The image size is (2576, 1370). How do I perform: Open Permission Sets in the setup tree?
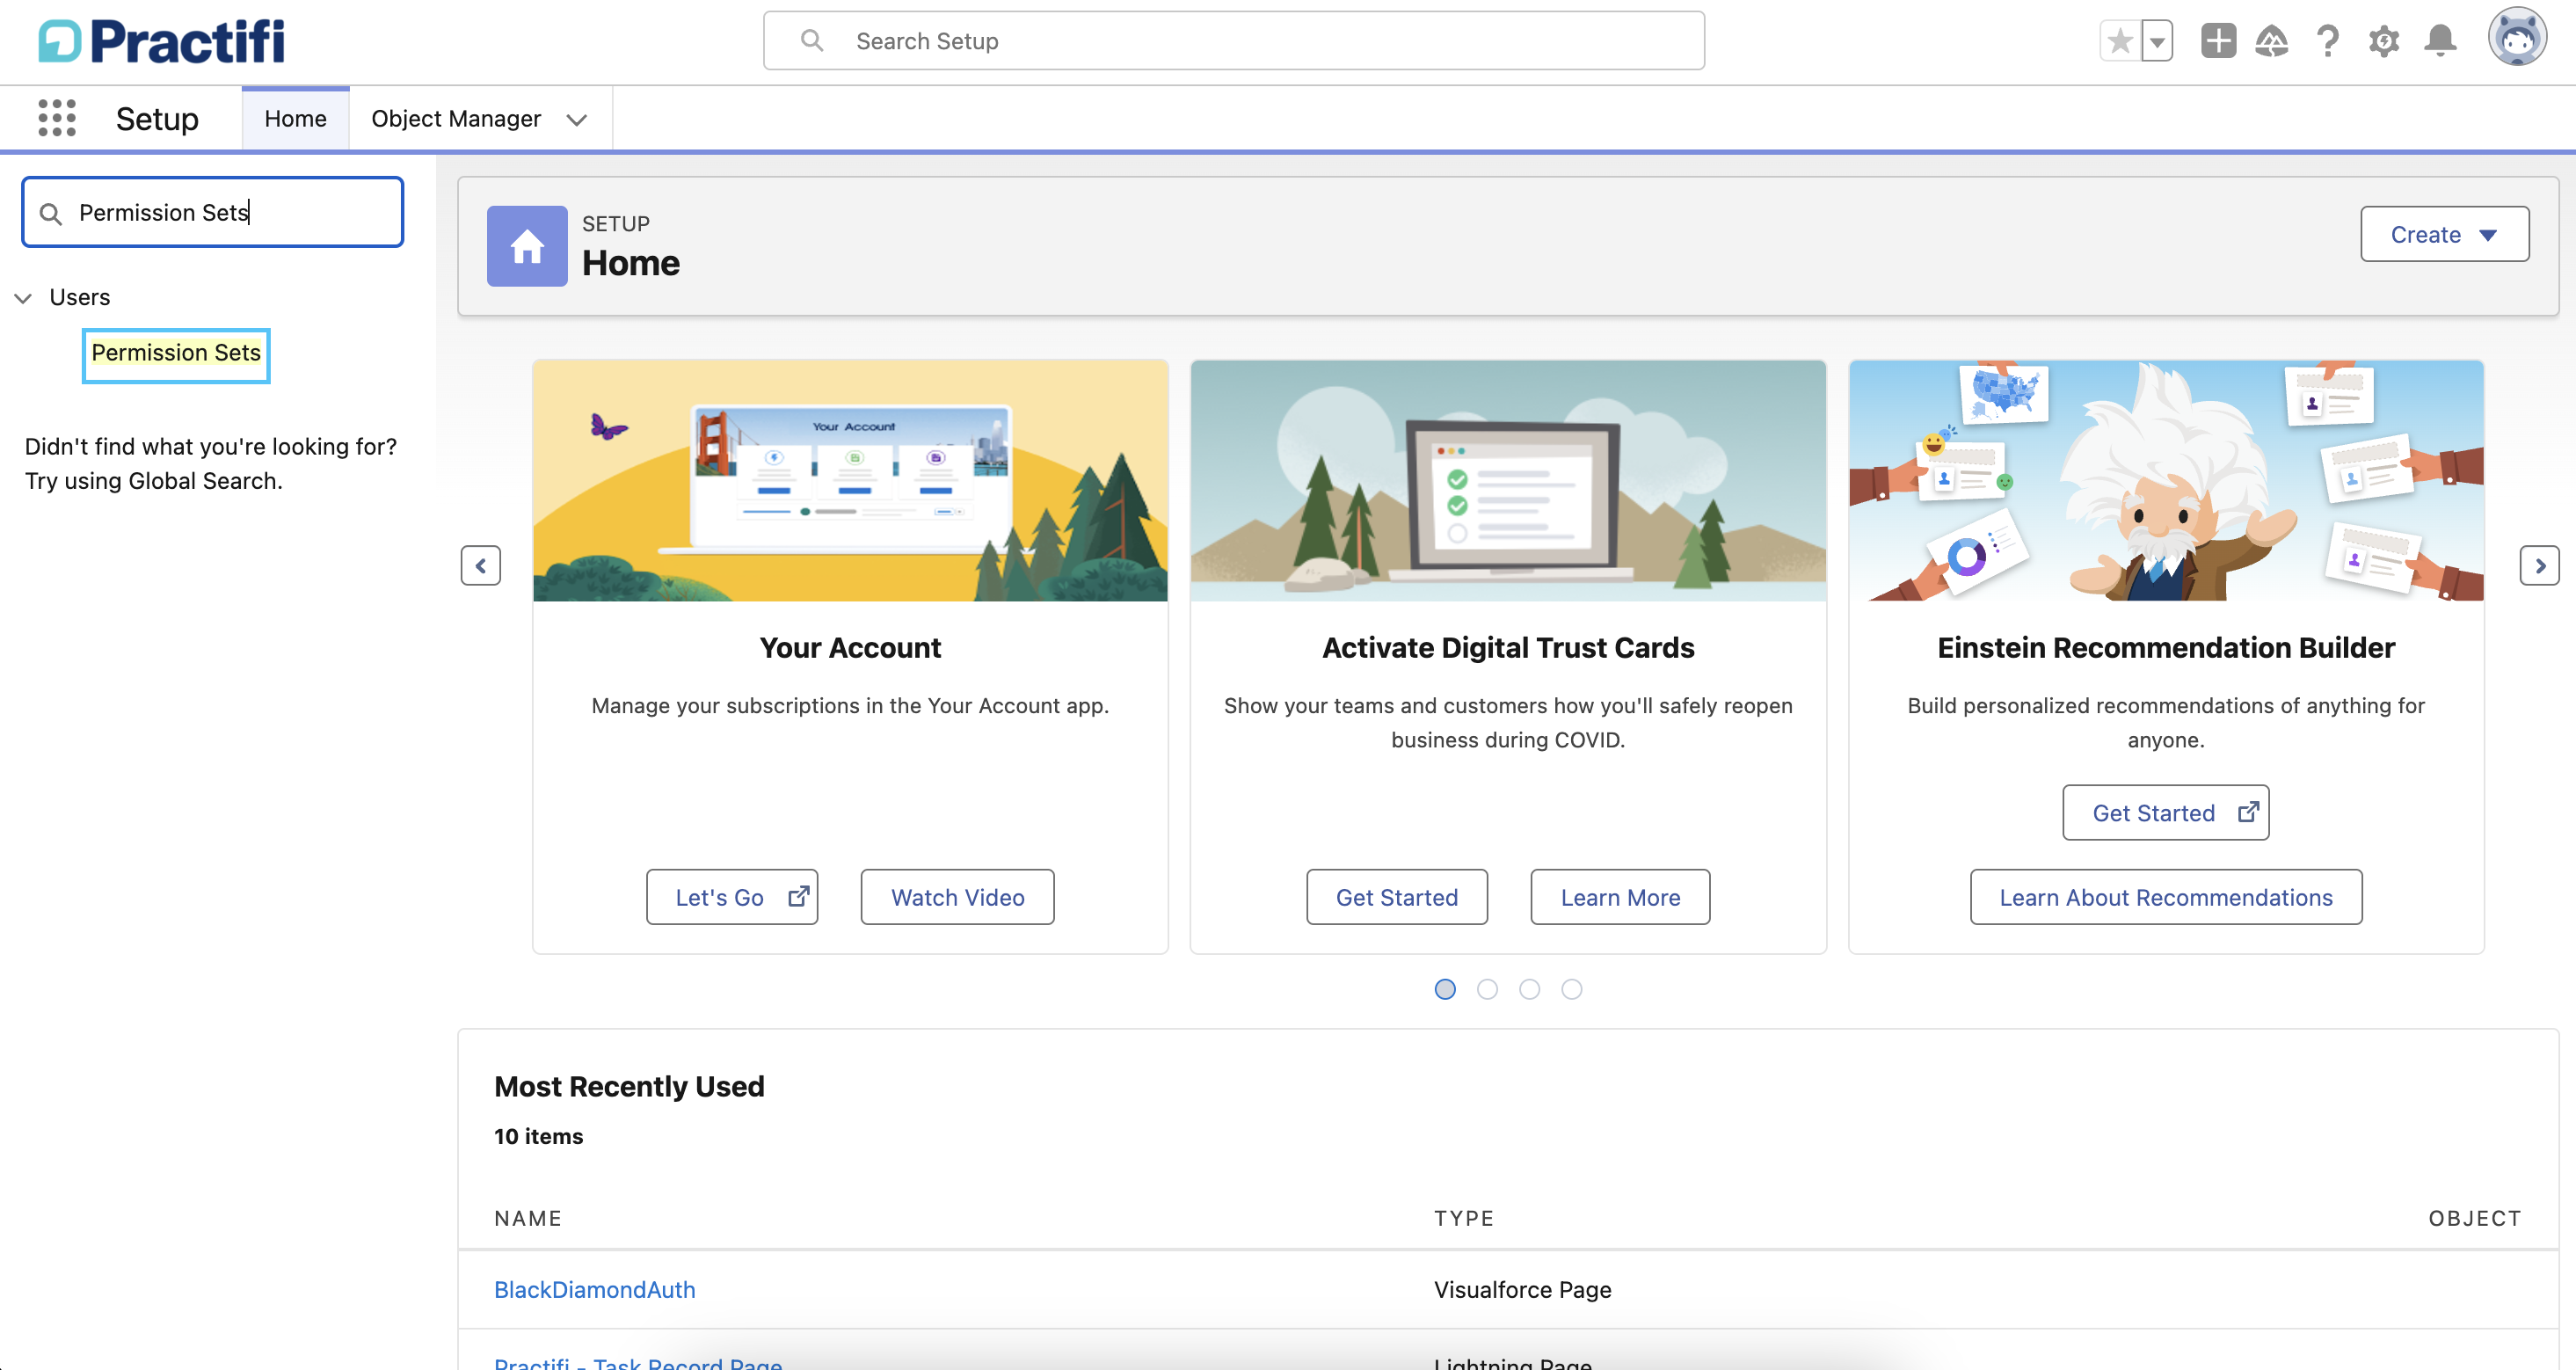[x=176, y=353]
